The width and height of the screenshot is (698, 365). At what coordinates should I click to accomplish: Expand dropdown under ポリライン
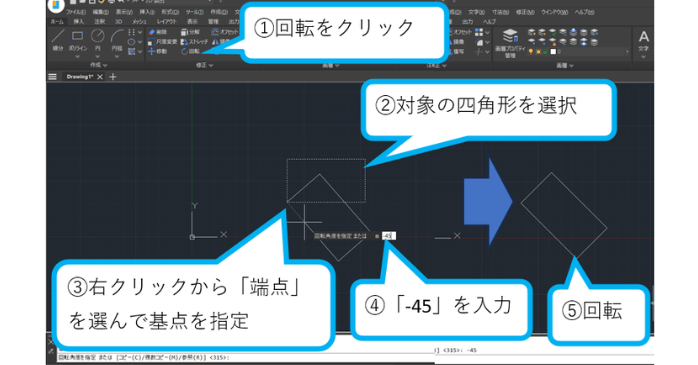click(77, 57)
